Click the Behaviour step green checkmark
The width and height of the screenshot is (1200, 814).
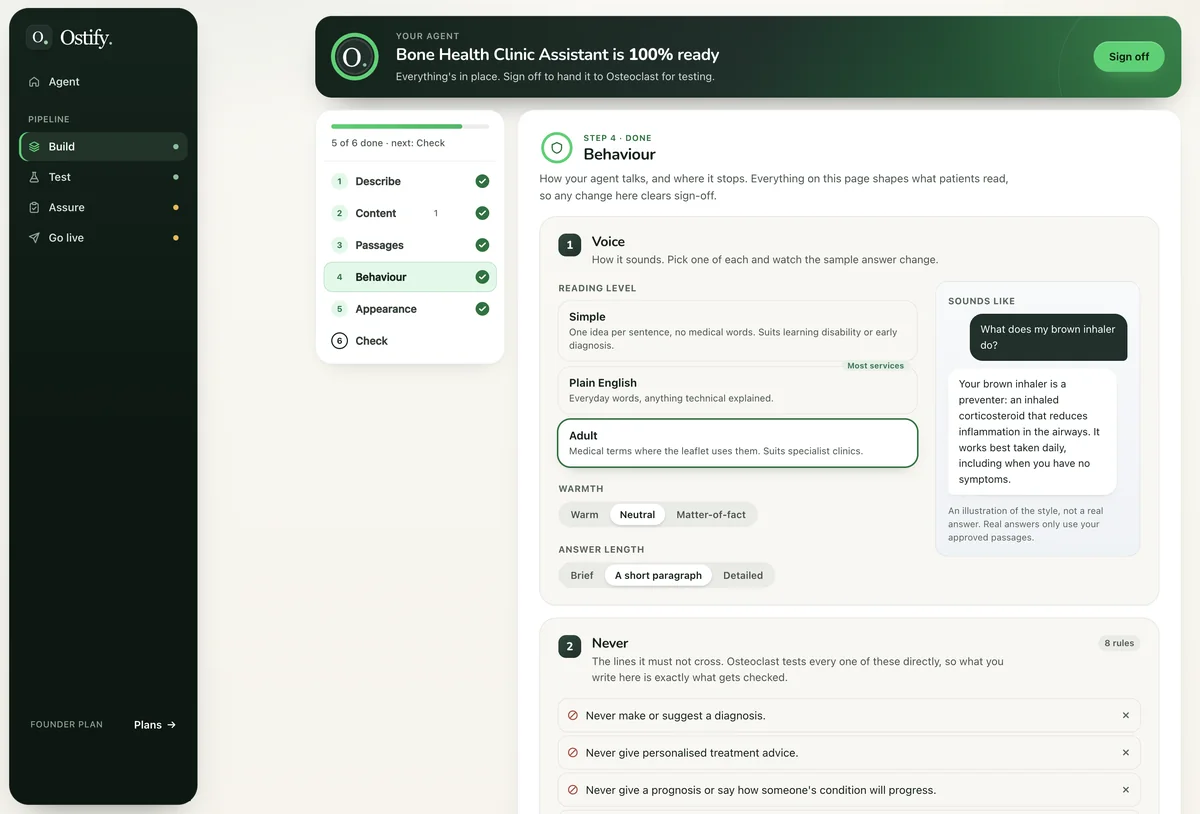(482, 277)
